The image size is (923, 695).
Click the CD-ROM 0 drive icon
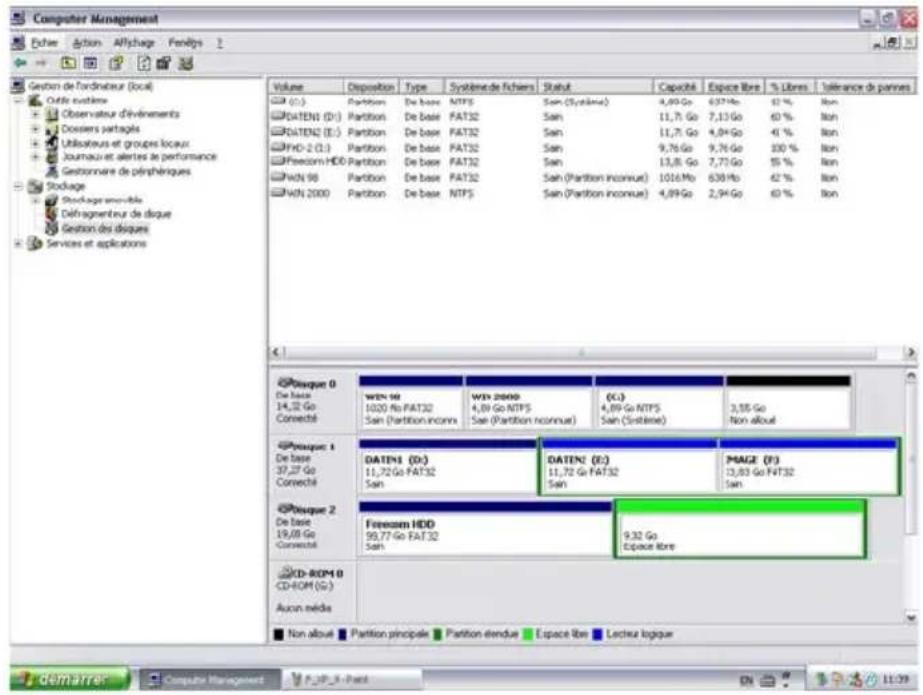(x=286, y=573)
